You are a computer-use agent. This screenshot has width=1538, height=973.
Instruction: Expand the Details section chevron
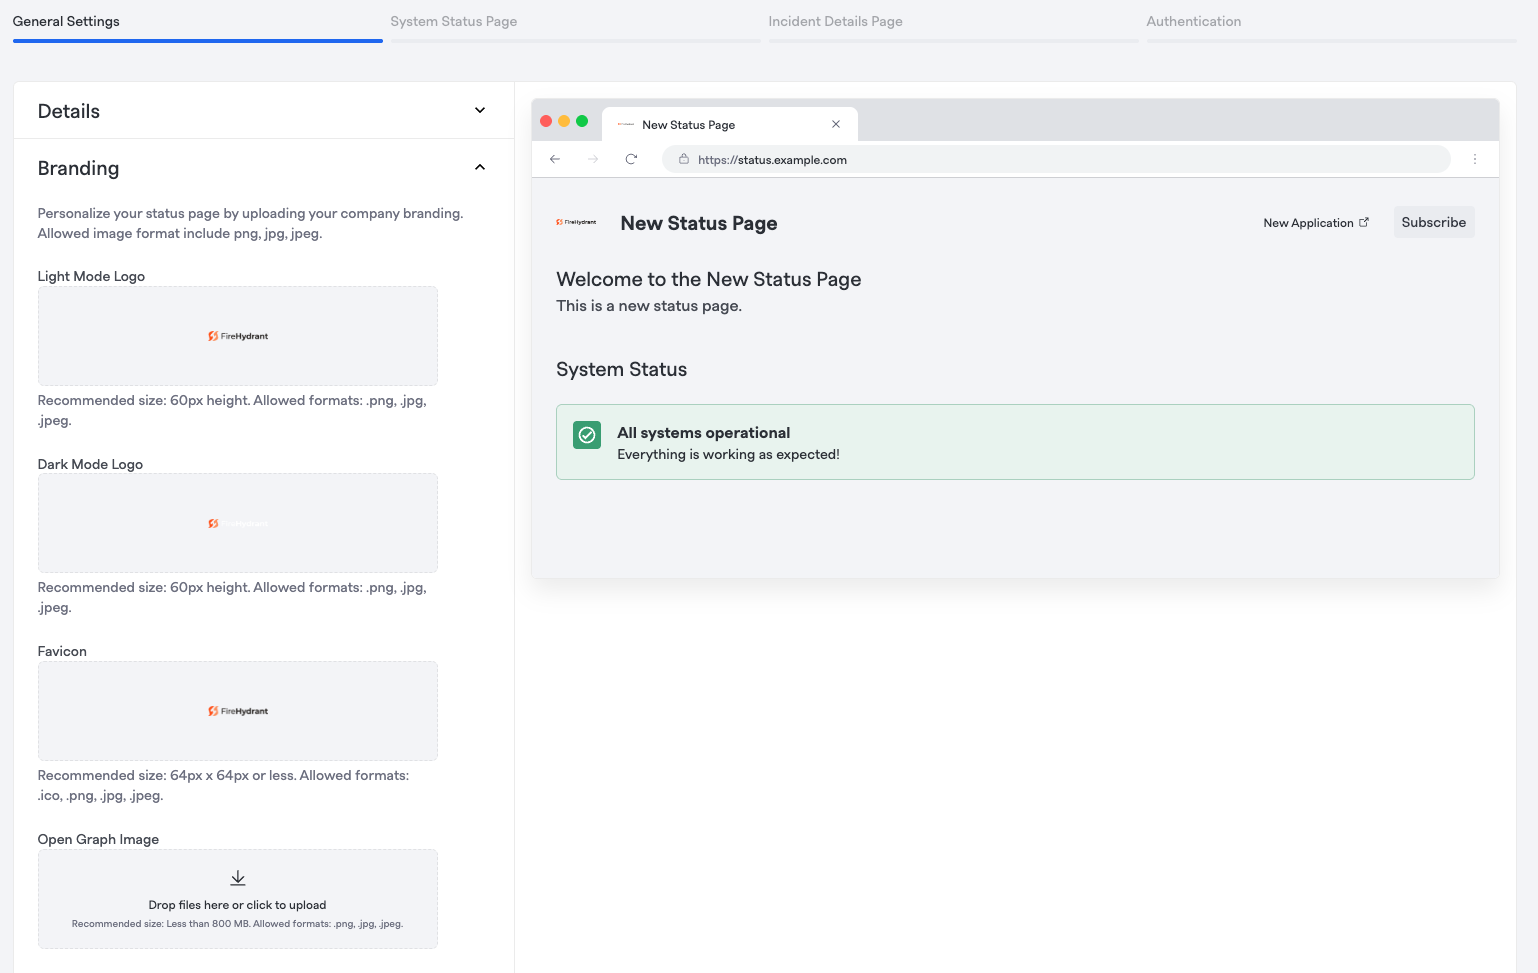480,110
